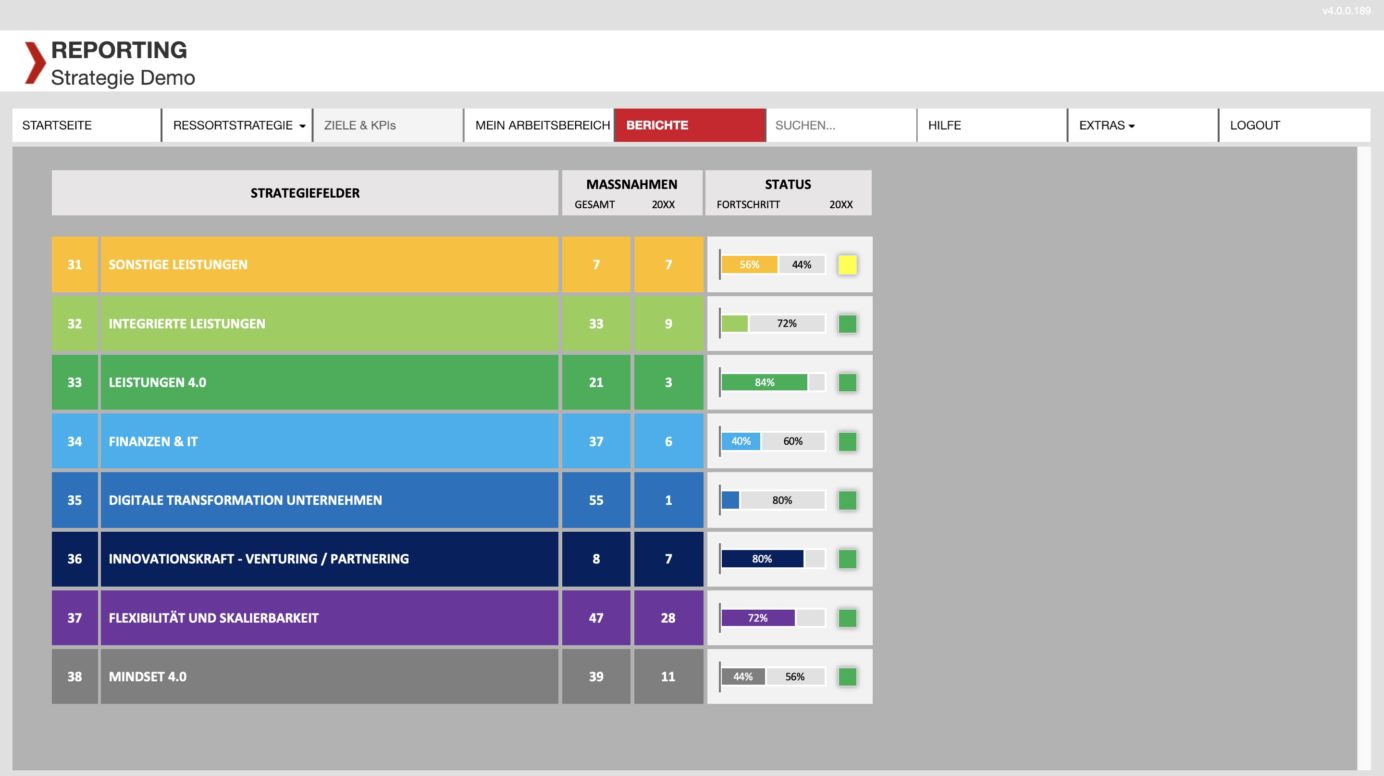The height and width of the screenshot is (776, 1384).
Task: Select the status indicator for Innovationskraft - Venturing
Action: tap(846, 559)
